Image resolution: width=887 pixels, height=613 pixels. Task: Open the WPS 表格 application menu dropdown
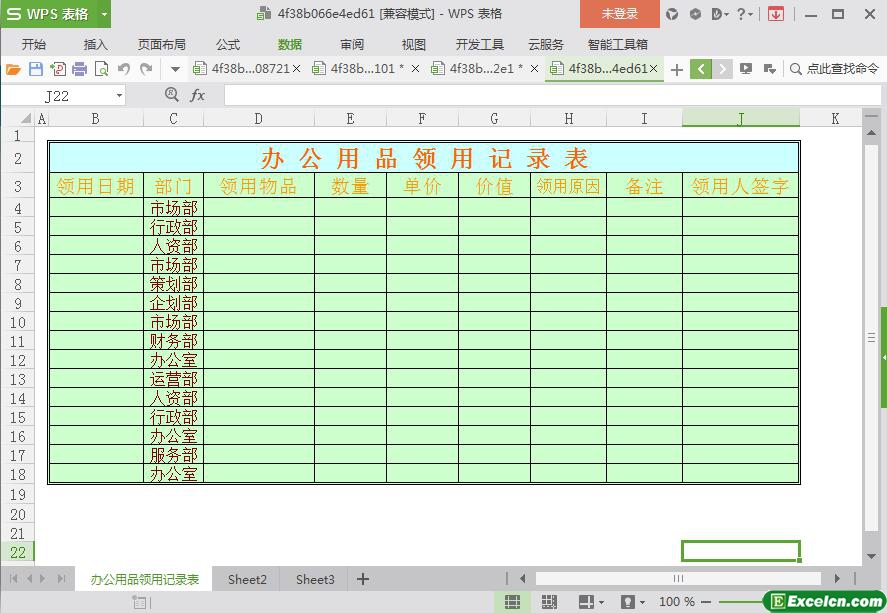pos(104,14)
